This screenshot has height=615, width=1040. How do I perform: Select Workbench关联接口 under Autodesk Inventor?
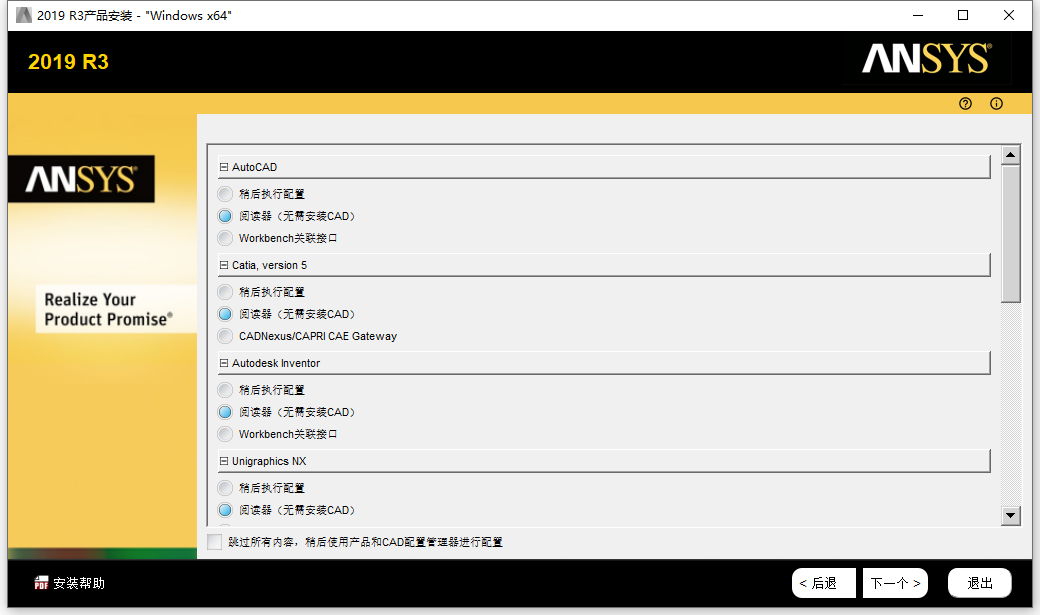(x=225, y=434)
